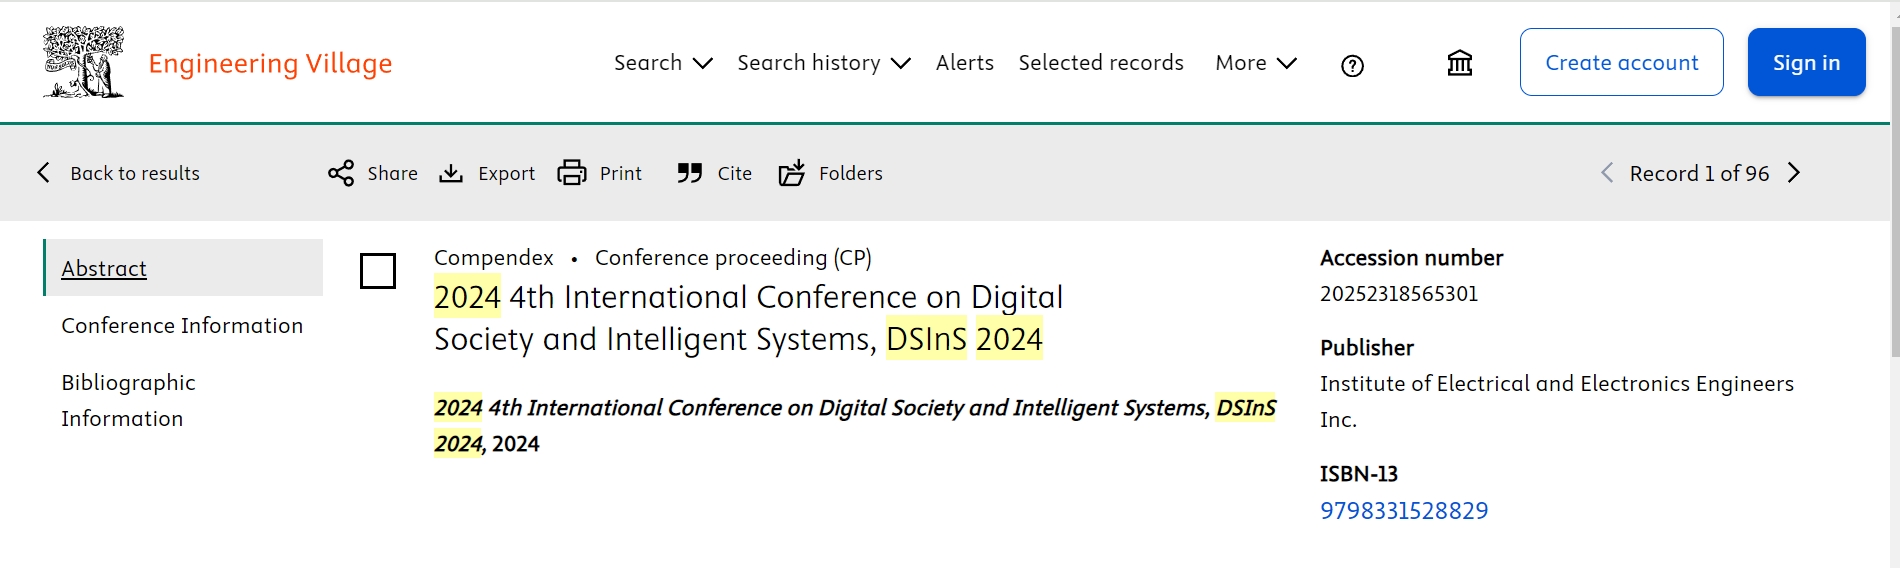The image size is (1900, 568).
Task: Open the Alerts menu item
Action: [x=964, y=63]
